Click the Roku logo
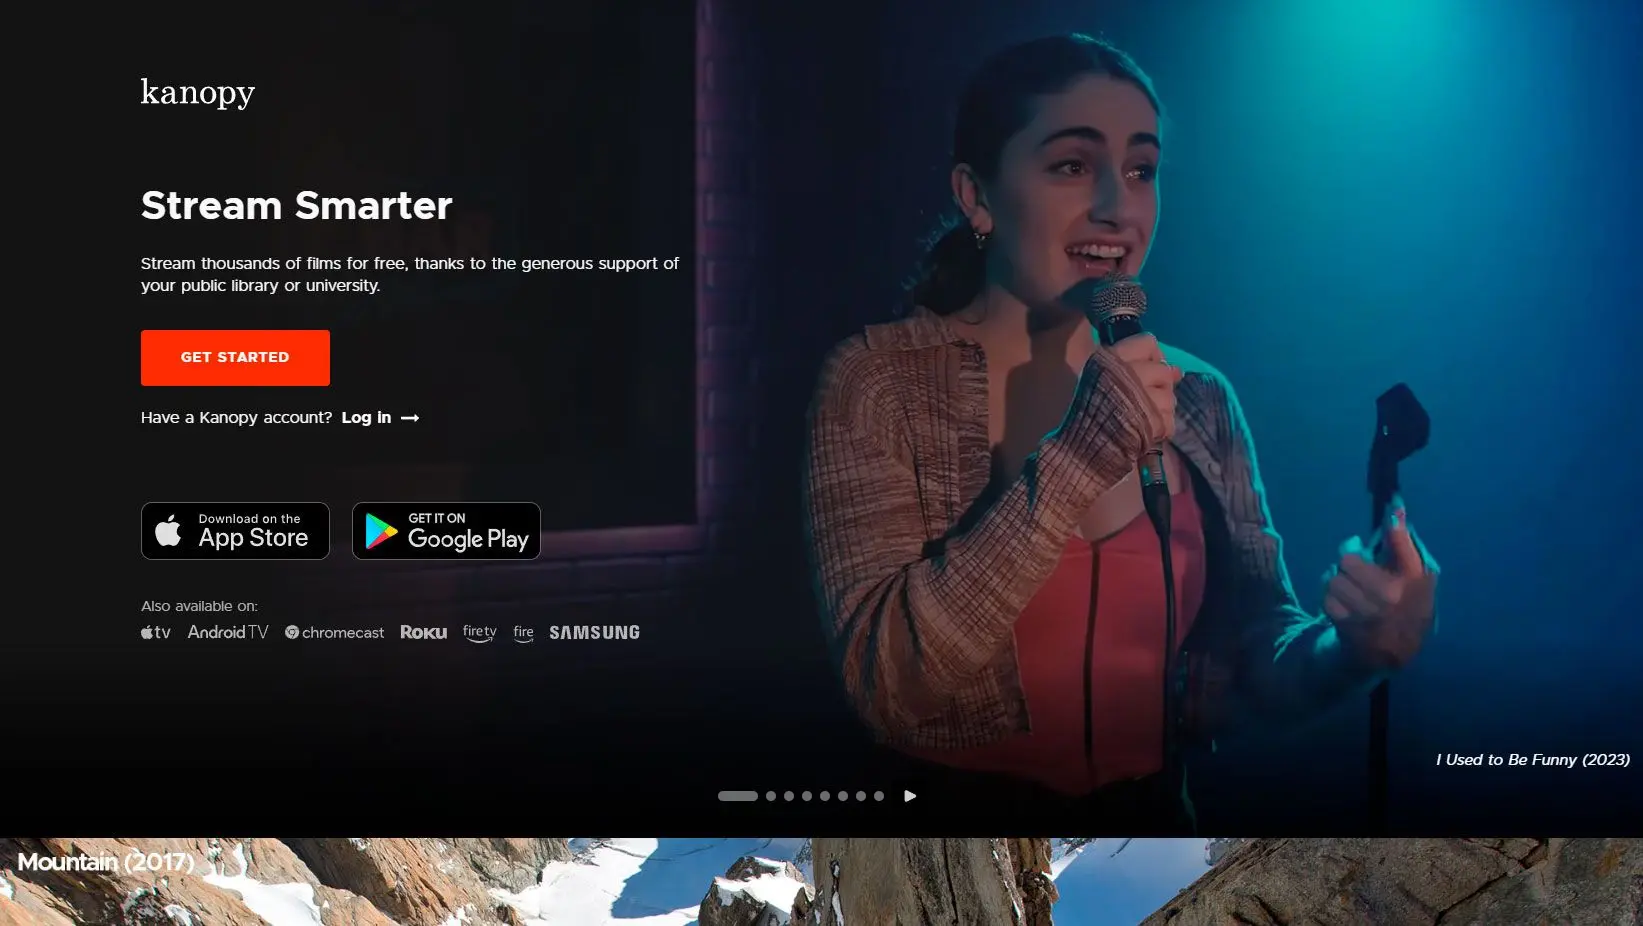Viewport: 1643px width, 926px height. pos(423,633)
